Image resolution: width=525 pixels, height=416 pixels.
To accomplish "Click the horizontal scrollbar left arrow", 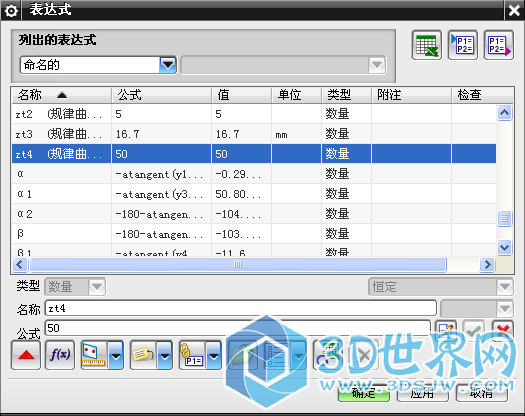I will [19, 265].
